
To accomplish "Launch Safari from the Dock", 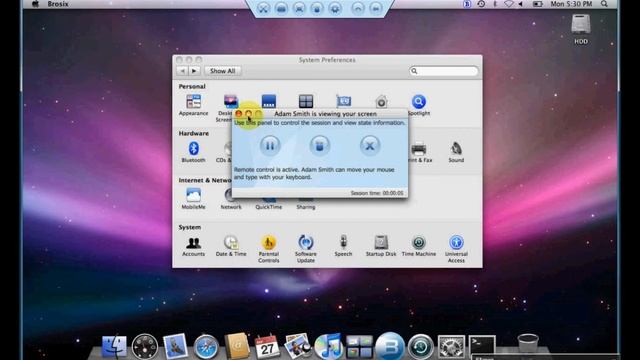I will tap(206, 347).
